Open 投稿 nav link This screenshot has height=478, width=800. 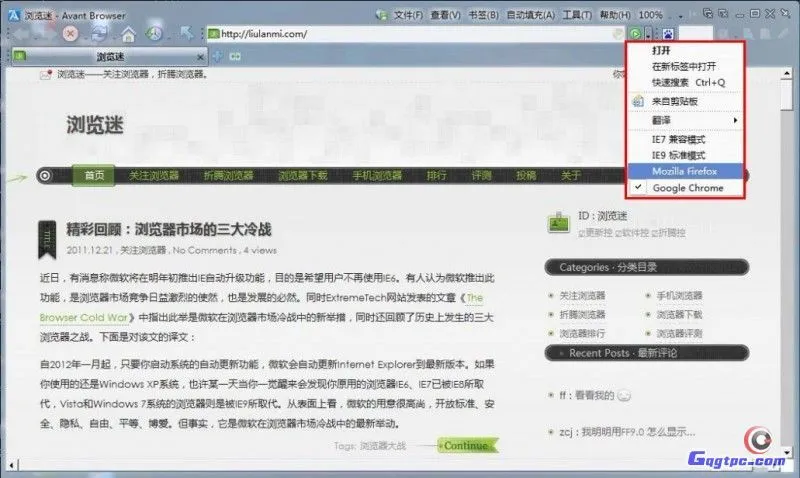tap(526, 175)
